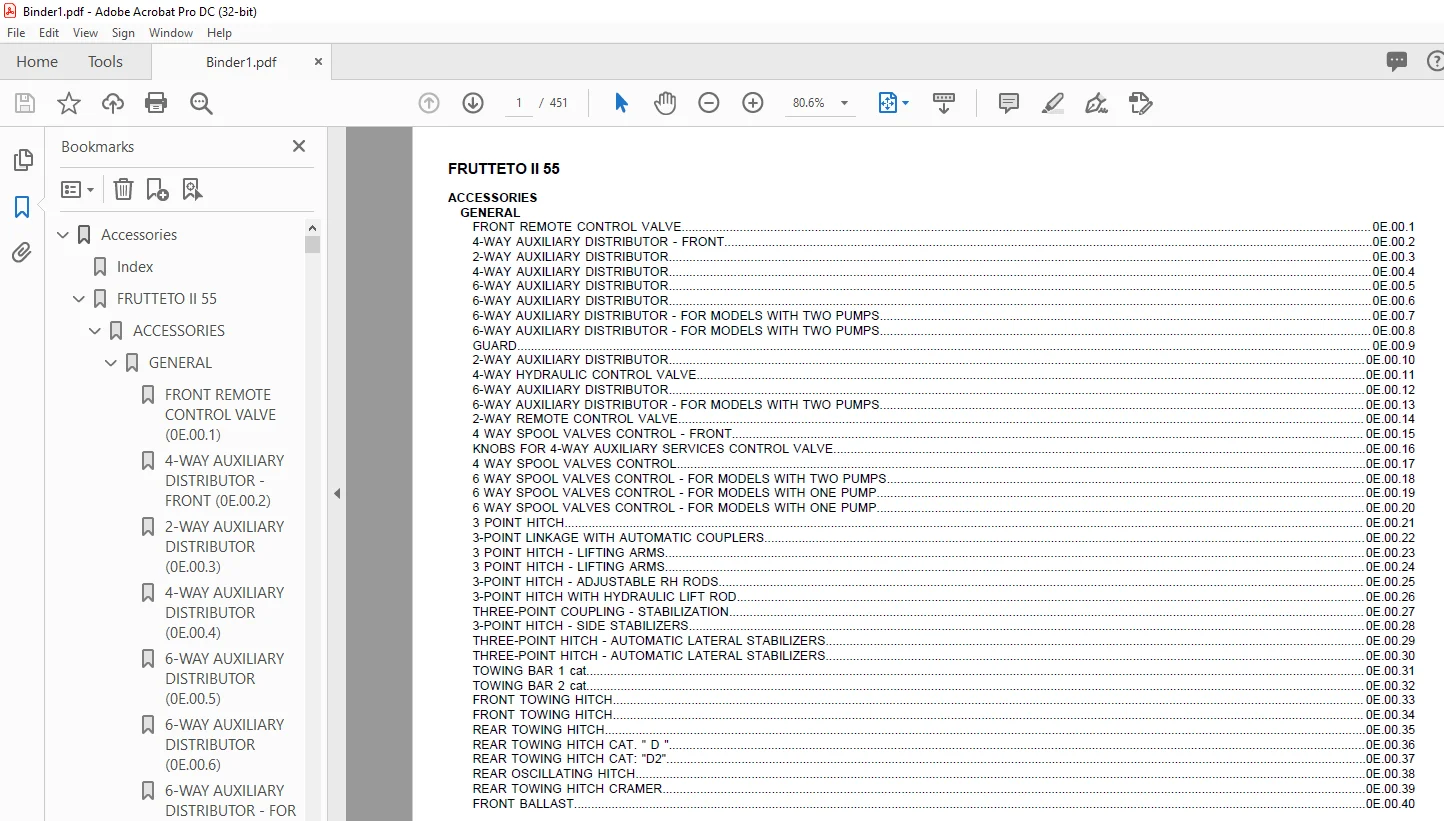Open the Sign menu
Image resolution: width=1444 pixels, height=821 pixels.
coord(123,33)
